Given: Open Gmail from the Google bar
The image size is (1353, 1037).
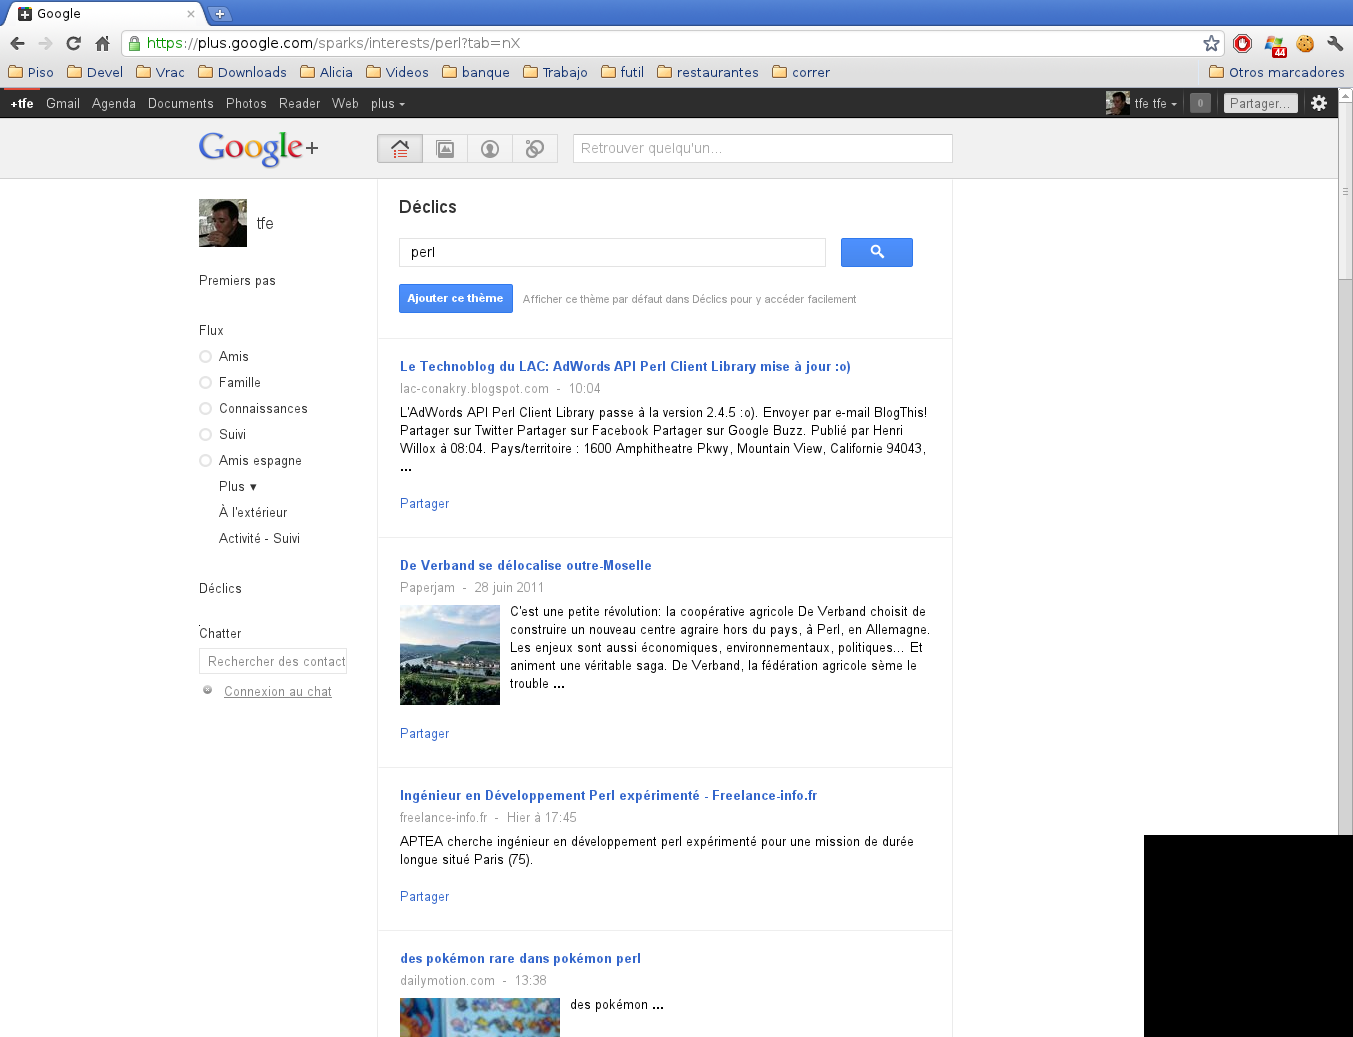Looking at the screenshot, I should point(63,104).
